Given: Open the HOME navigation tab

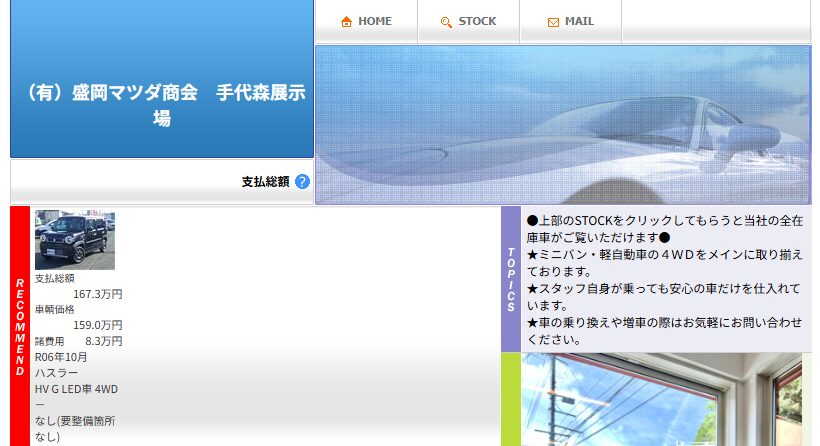Looking at the screenshot, I should (366, 22).
